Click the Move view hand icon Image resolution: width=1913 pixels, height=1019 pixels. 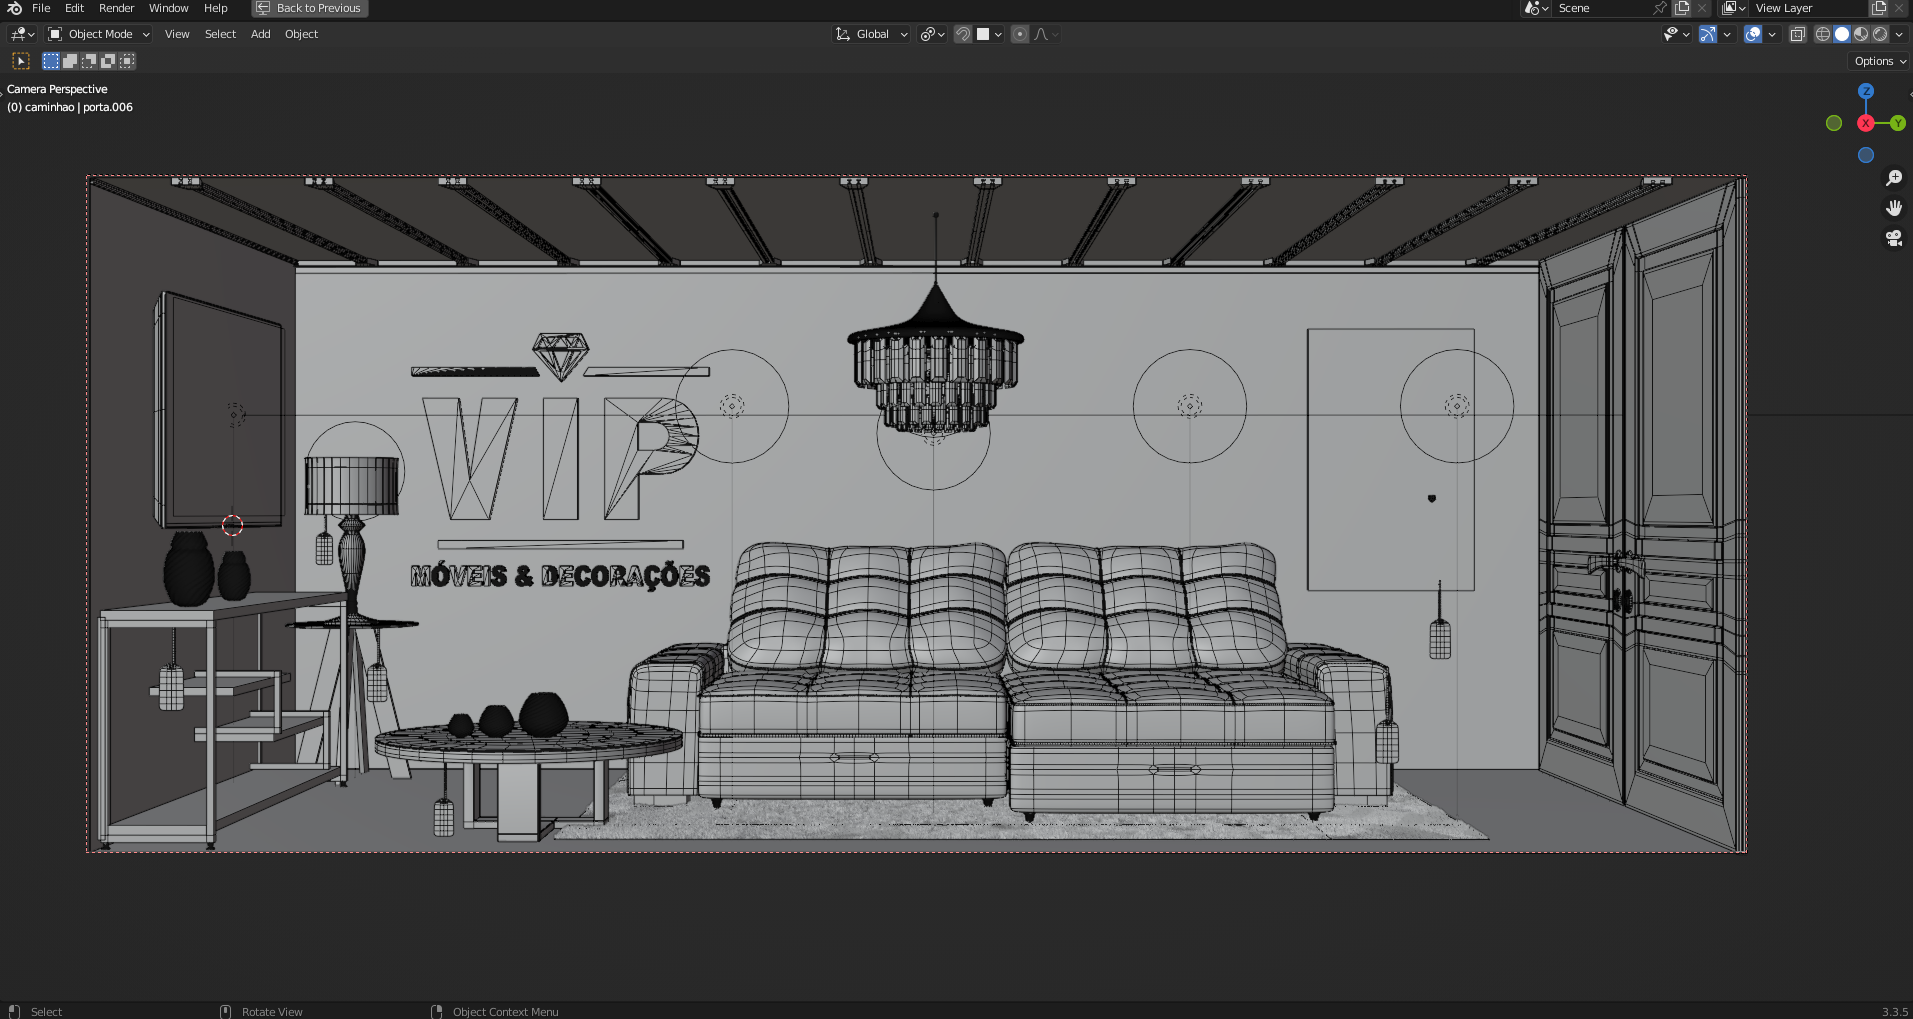pos(1894,208)
